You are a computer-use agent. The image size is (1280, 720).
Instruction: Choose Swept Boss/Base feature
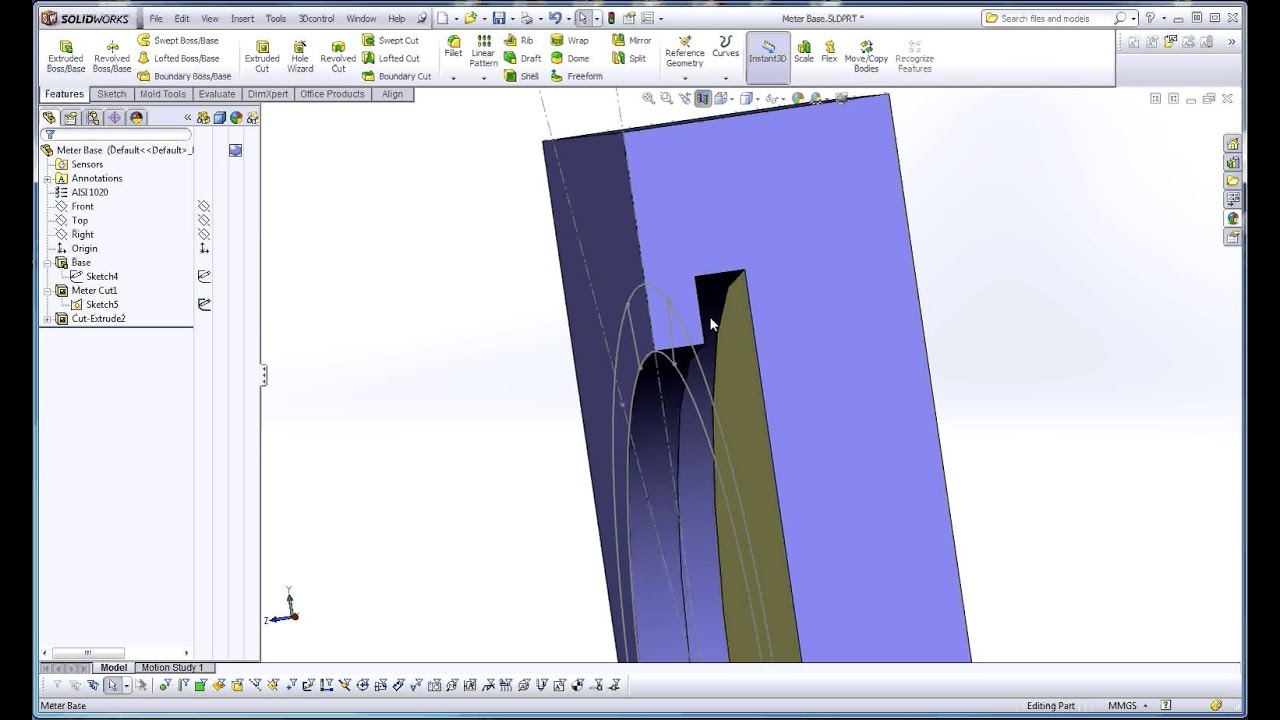tap(178, 40)
